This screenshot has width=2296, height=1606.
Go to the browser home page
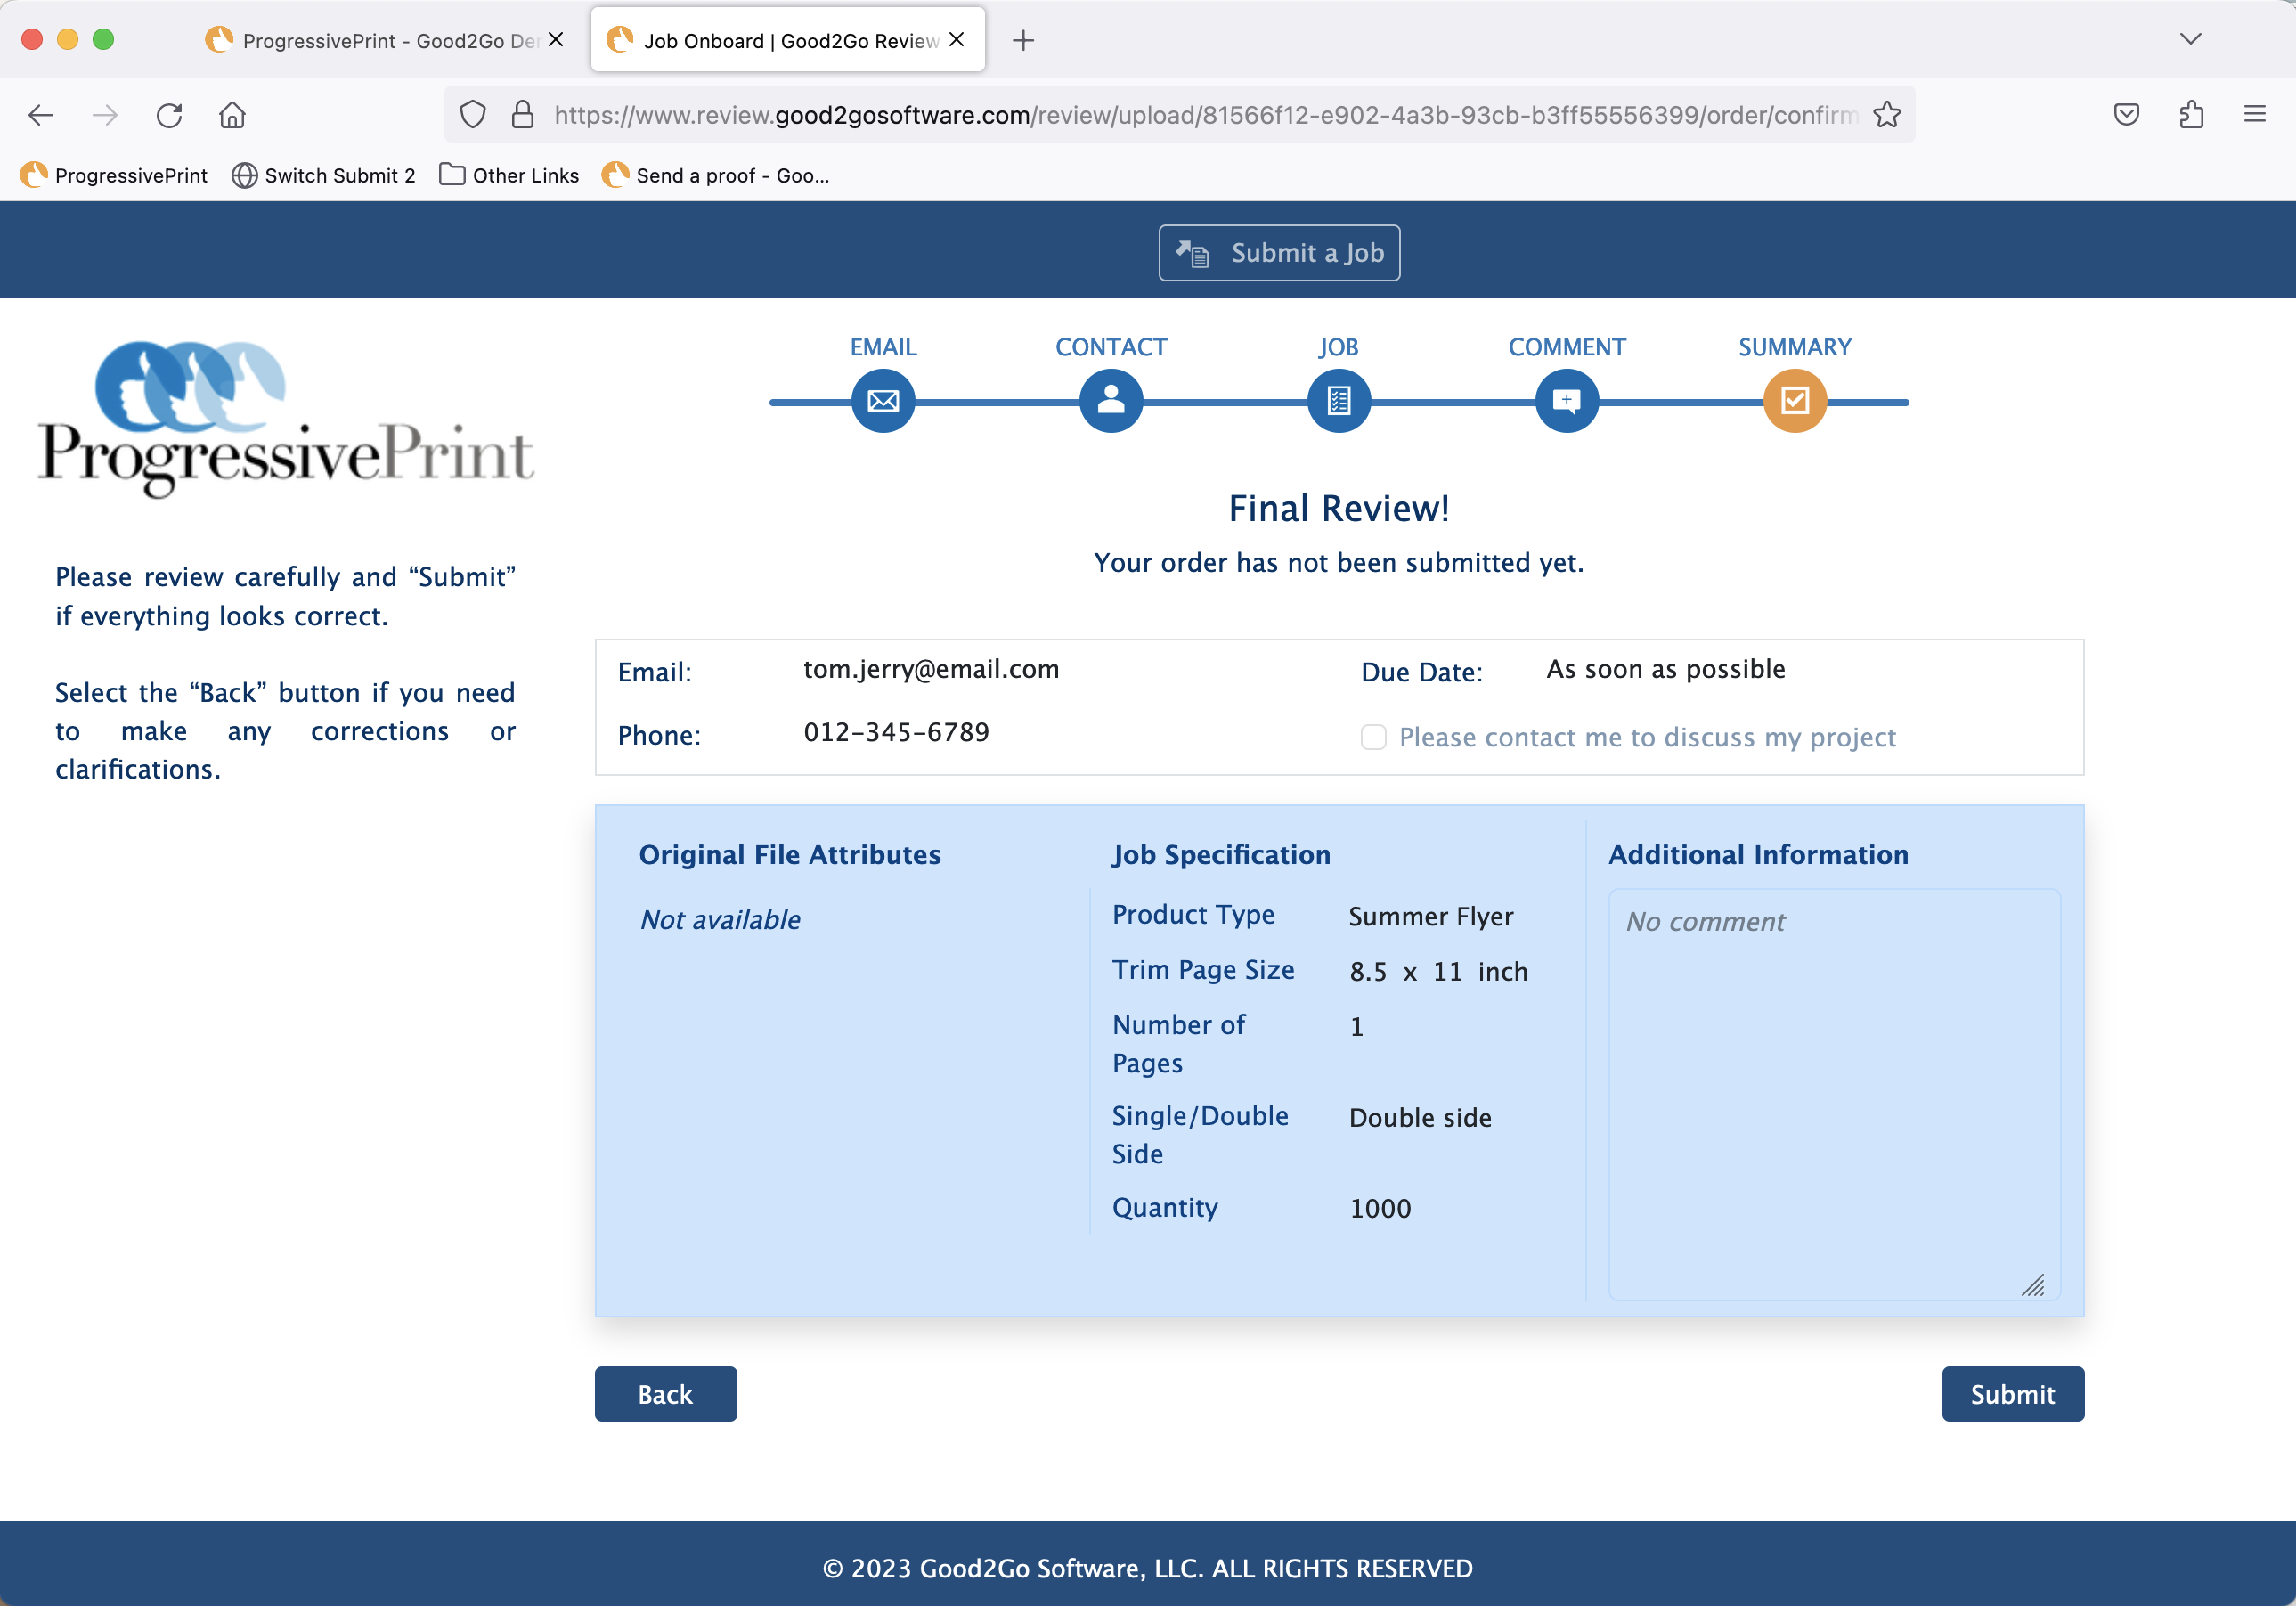[x=232, y=115]
